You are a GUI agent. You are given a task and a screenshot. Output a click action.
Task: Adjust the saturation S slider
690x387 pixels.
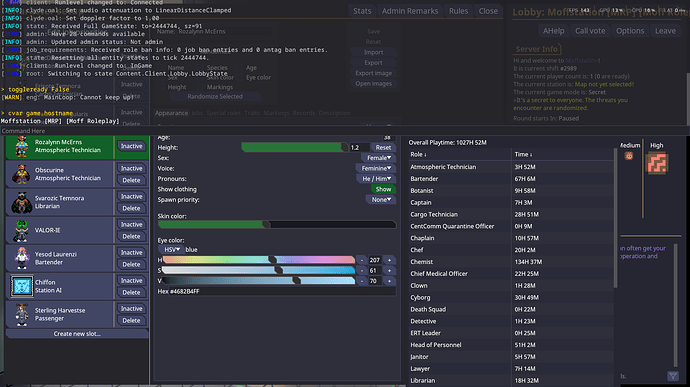259,270
